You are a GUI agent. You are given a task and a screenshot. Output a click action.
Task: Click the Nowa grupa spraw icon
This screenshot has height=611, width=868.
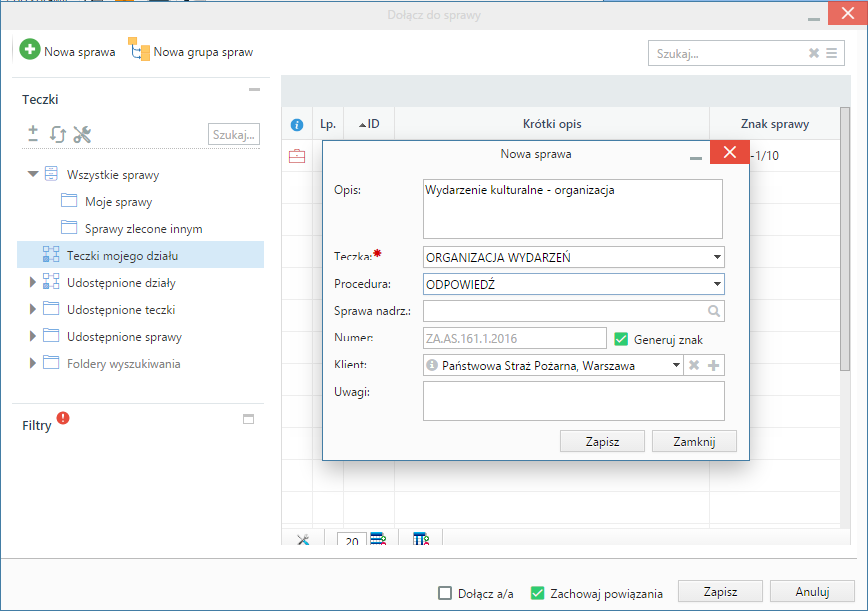139,51
